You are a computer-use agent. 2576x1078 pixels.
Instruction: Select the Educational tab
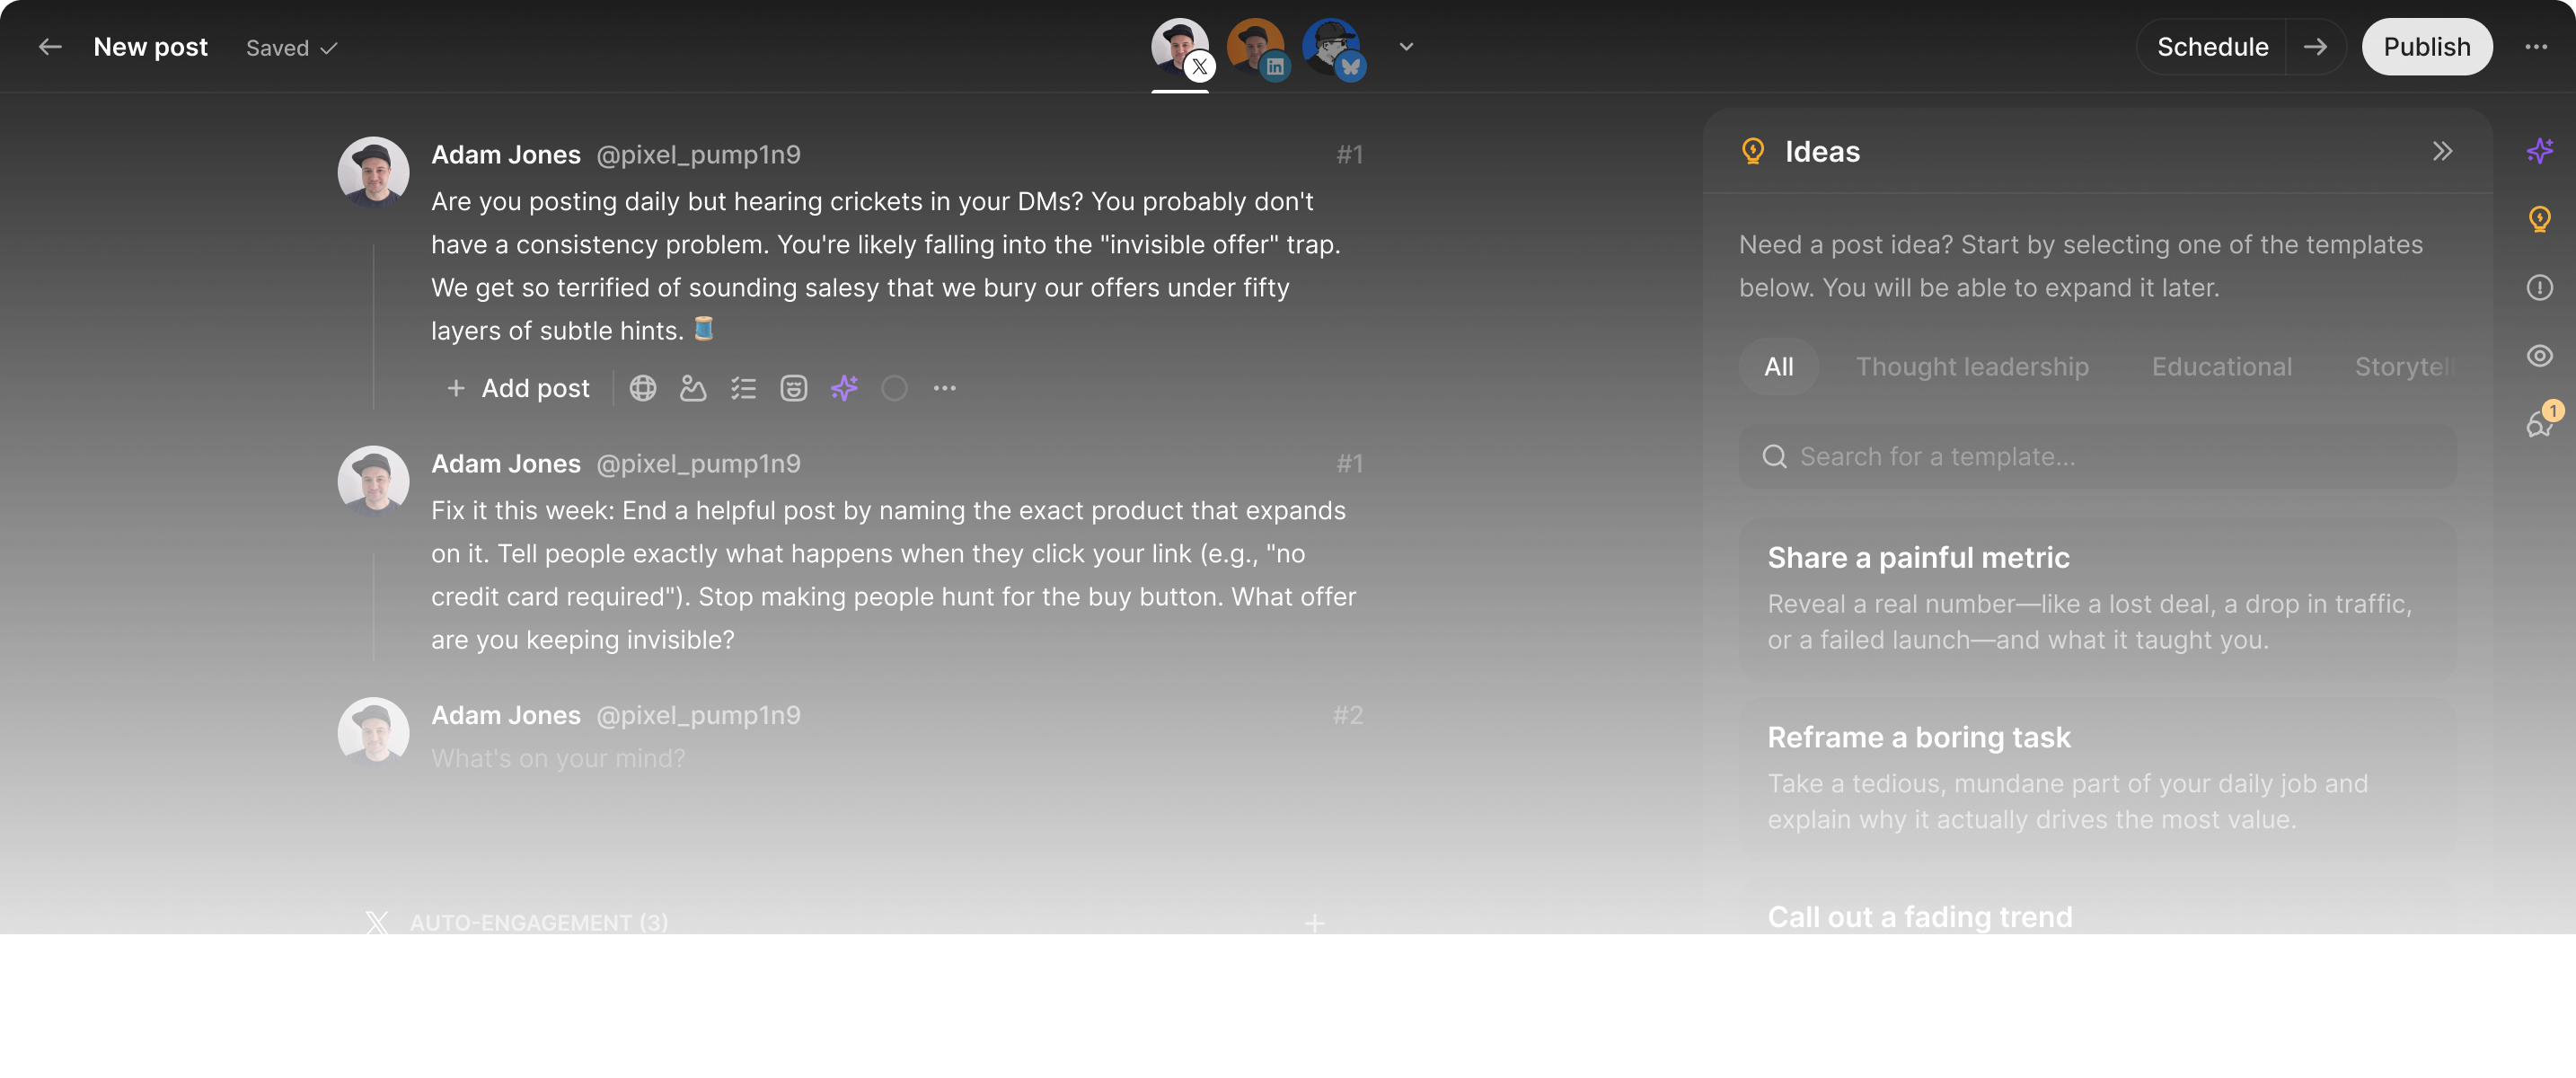2221,367
